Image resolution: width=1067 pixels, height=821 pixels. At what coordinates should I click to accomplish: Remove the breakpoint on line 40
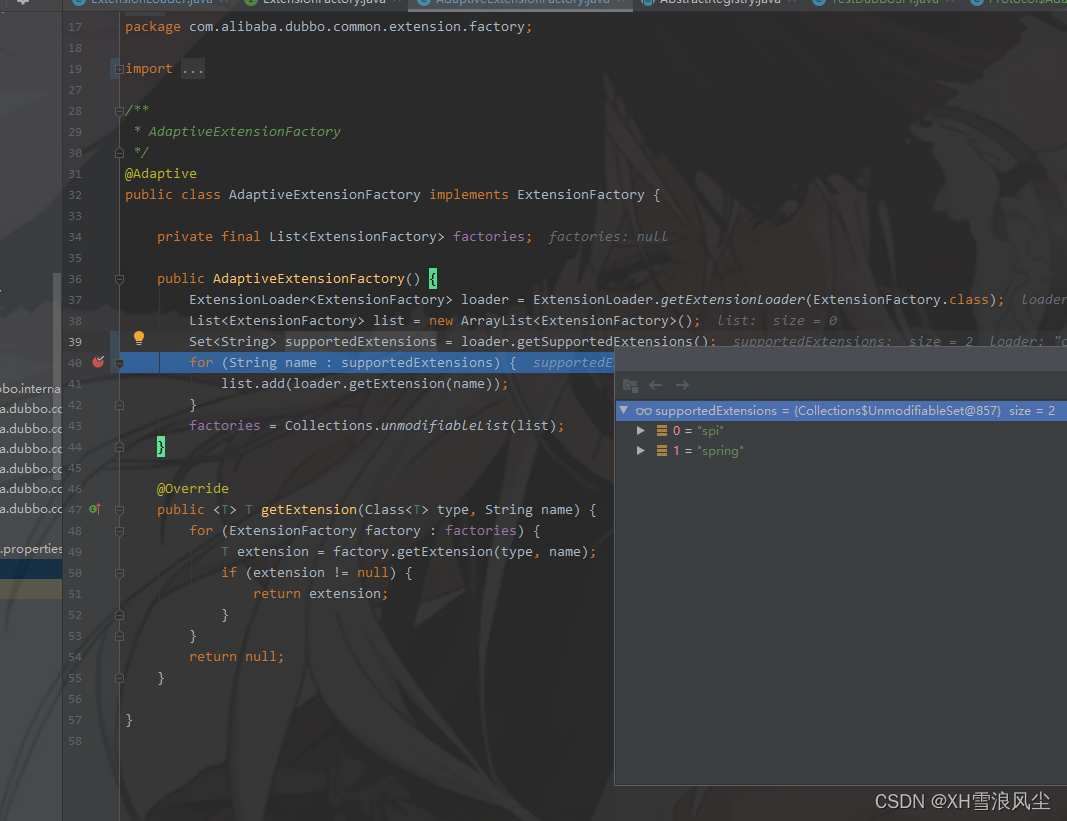99,362
